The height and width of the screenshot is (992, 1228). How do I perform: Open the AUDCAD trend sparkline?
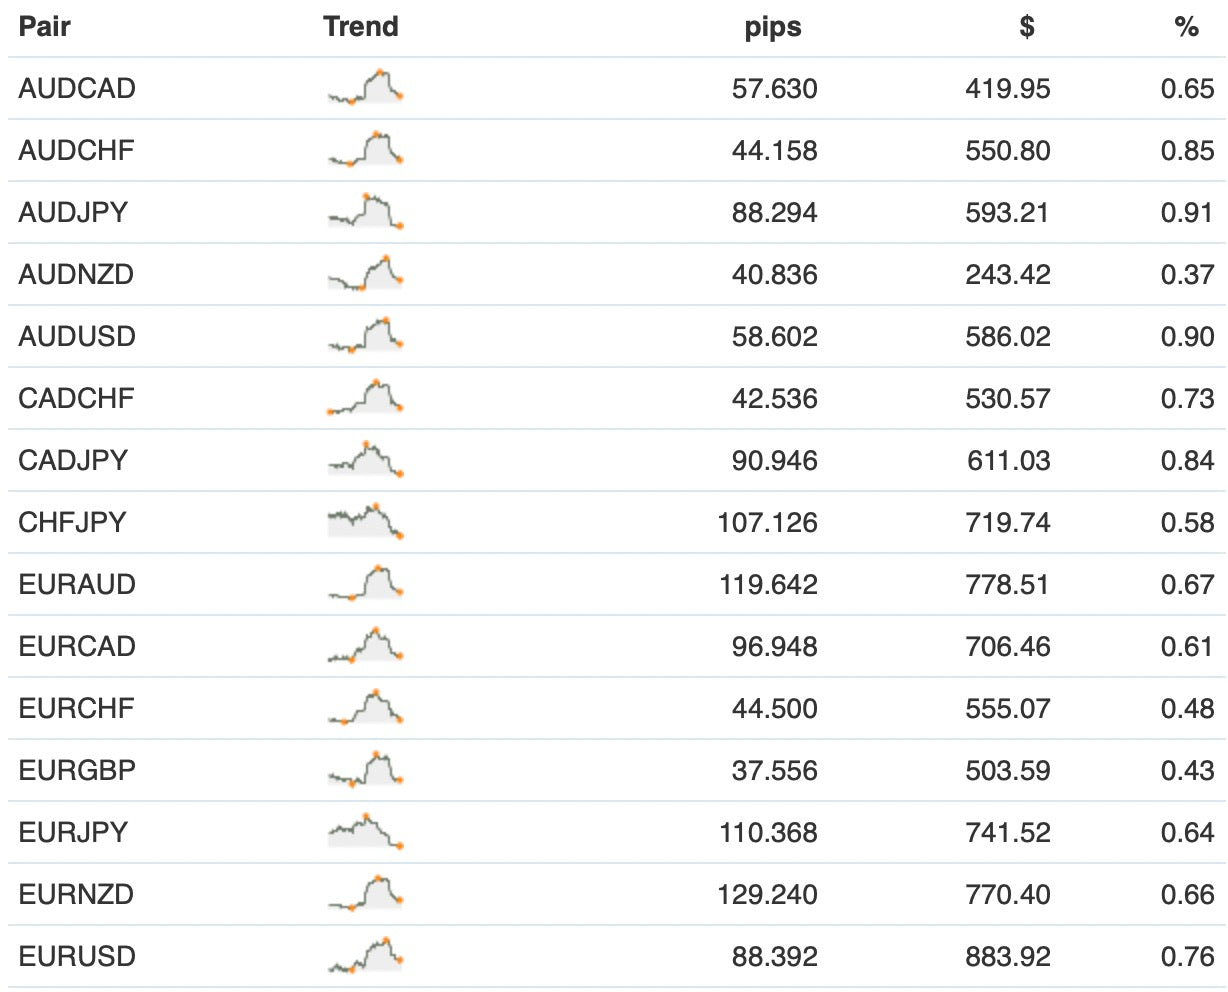365,88
